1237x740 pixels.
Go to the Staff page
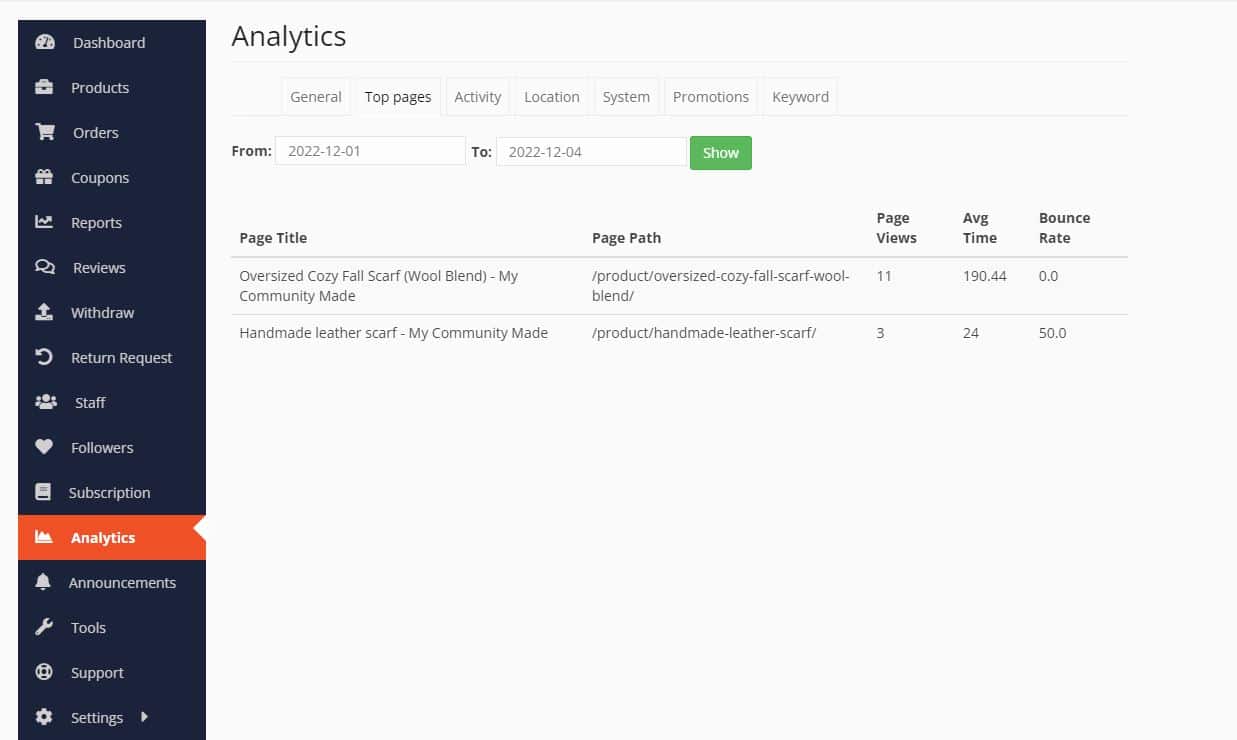(x=90, y=402)
